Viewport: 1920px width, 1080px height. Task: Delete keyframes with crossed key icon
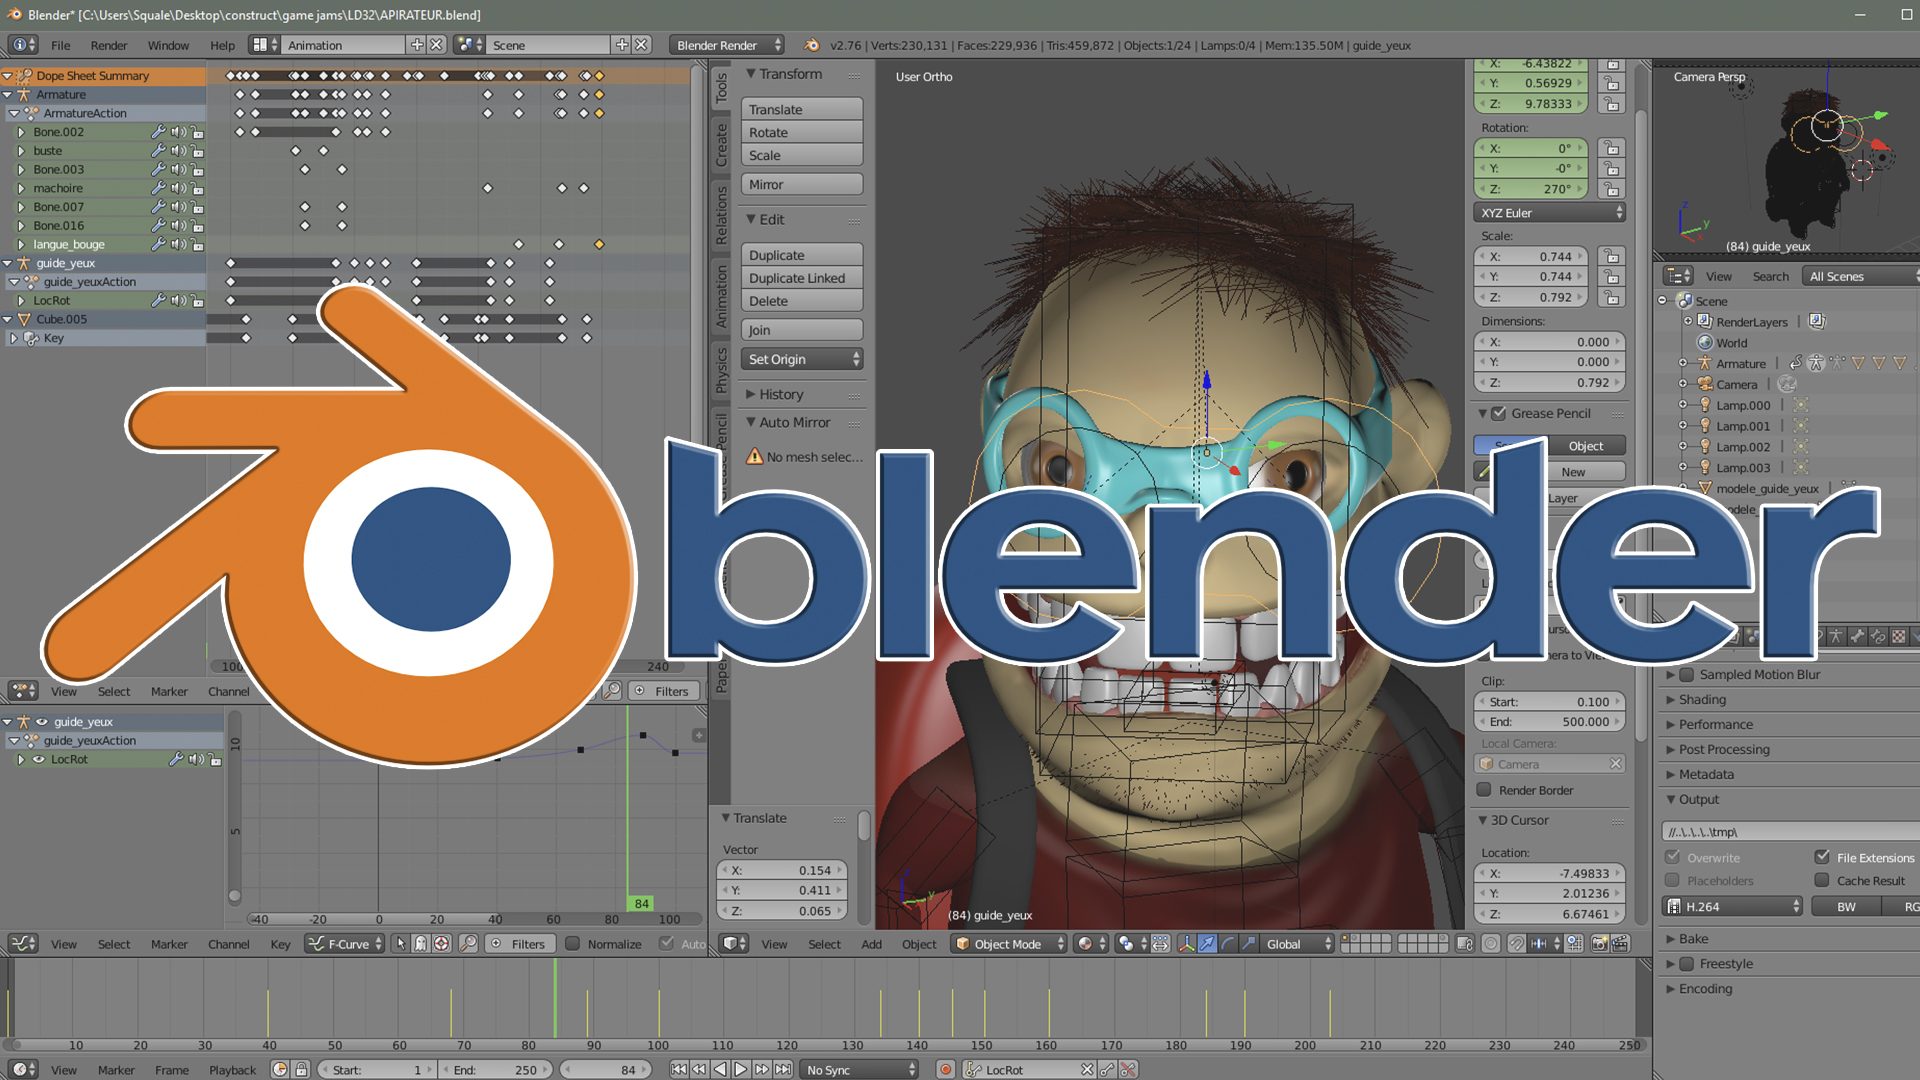click(x=1129, y=1069)
